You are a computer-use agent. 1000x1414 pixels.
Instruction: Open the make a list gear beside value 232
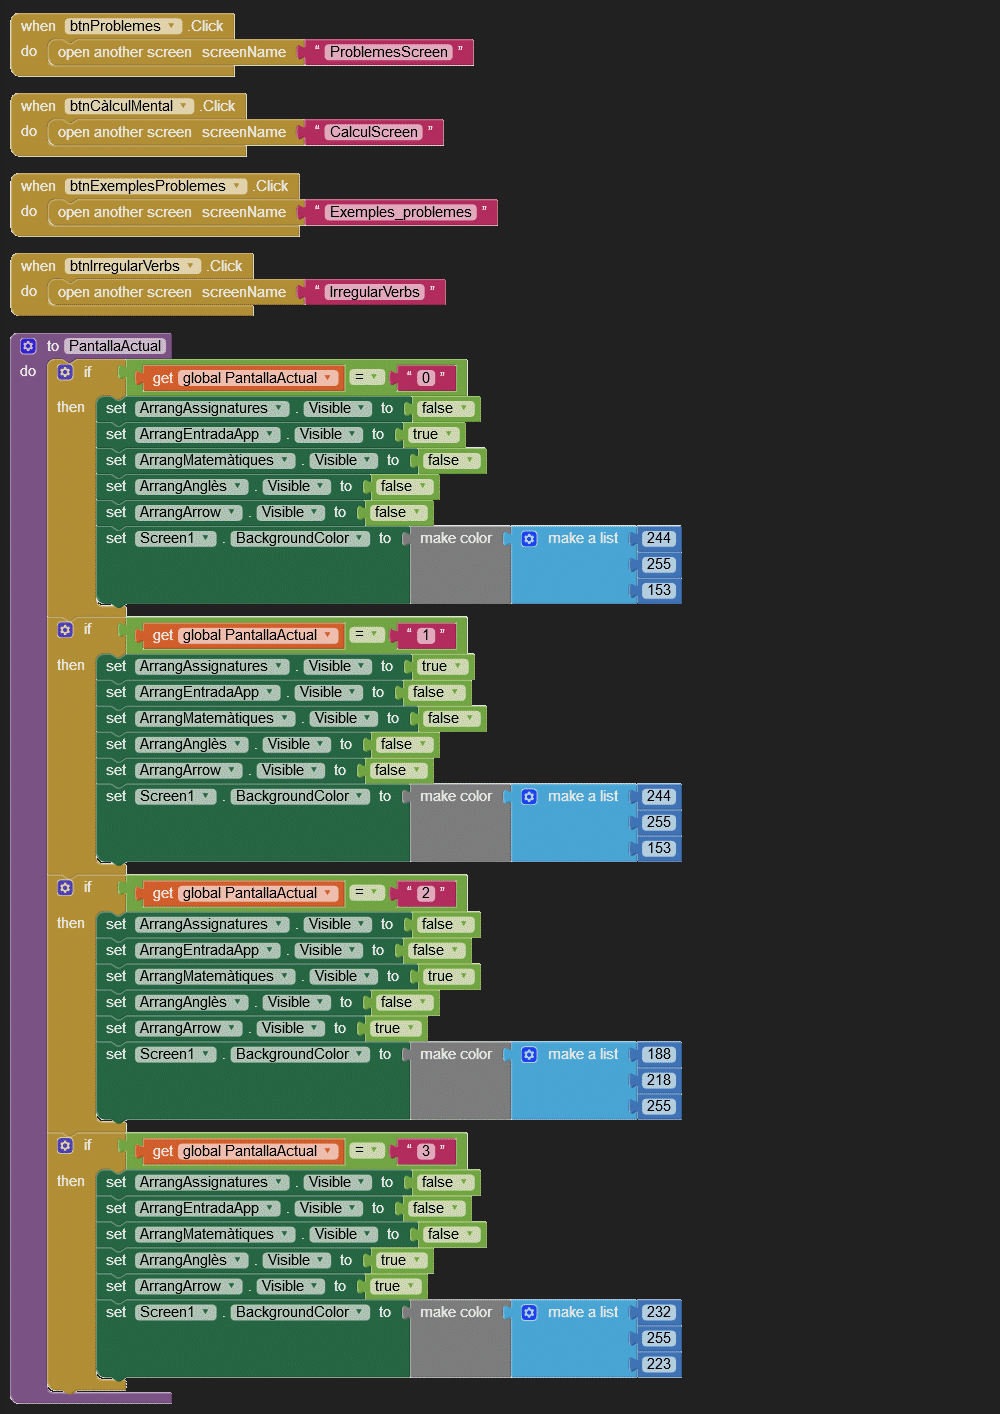529,1312
